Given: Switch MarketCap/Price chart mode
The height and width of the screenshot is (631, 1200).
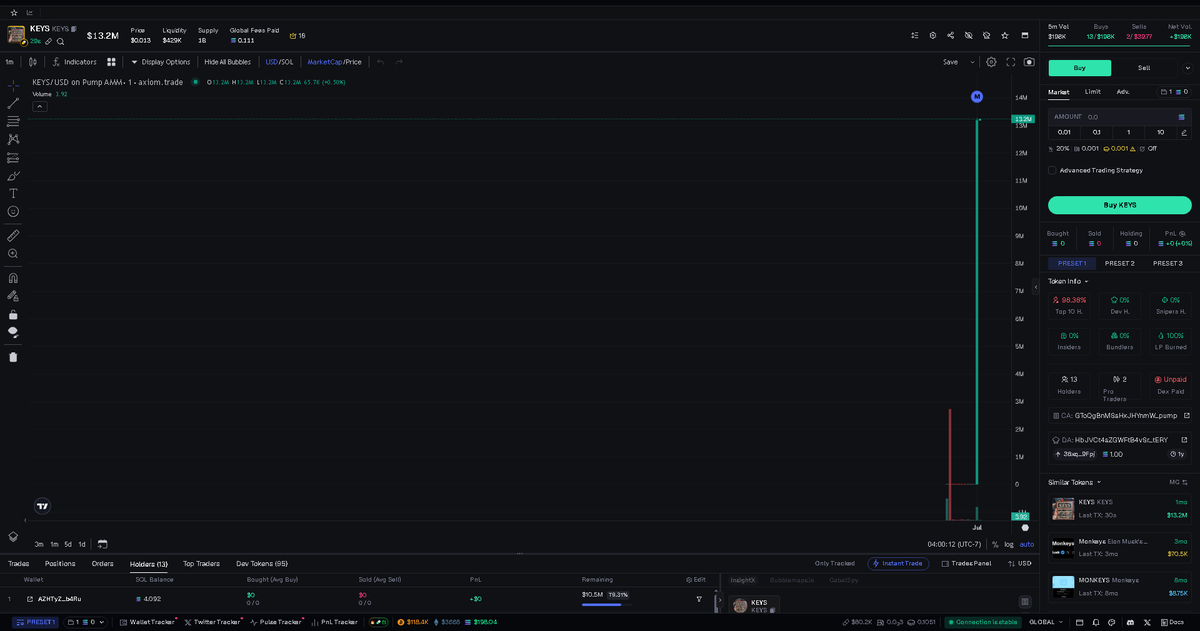Looking at the screenshot, I should coord(334,62).
